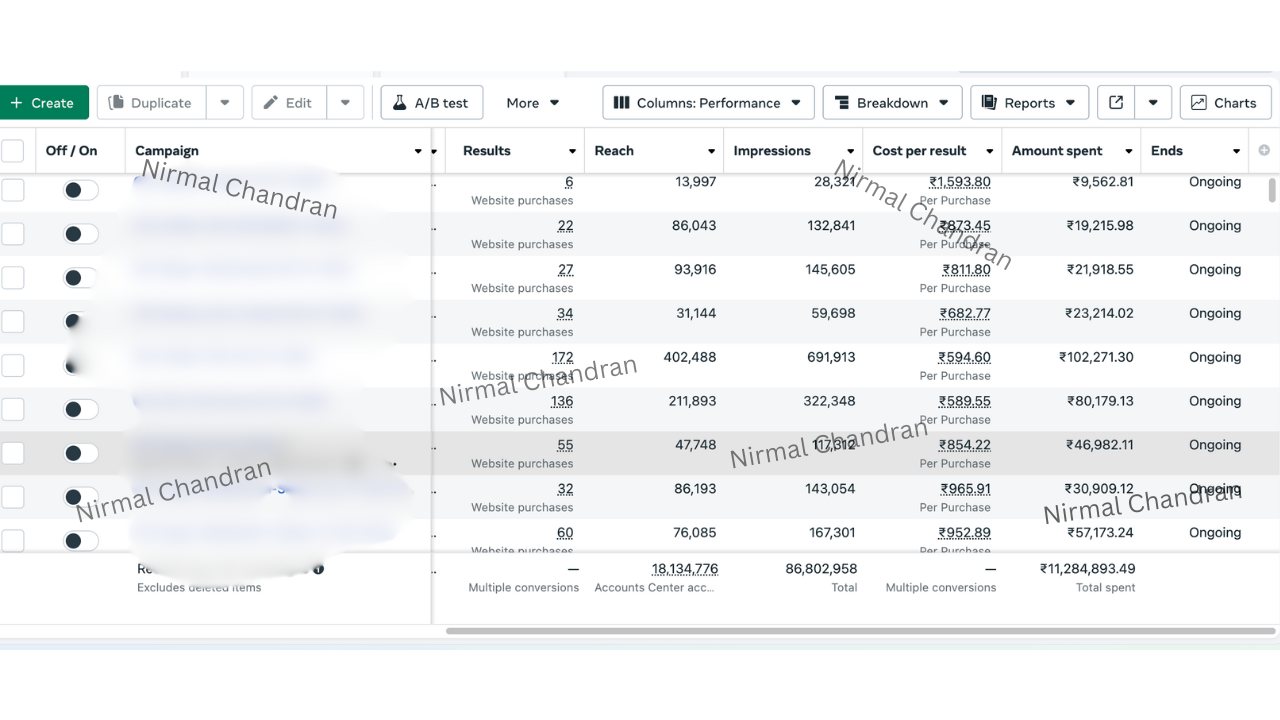Click the A/B test flask button

point(431,103)
